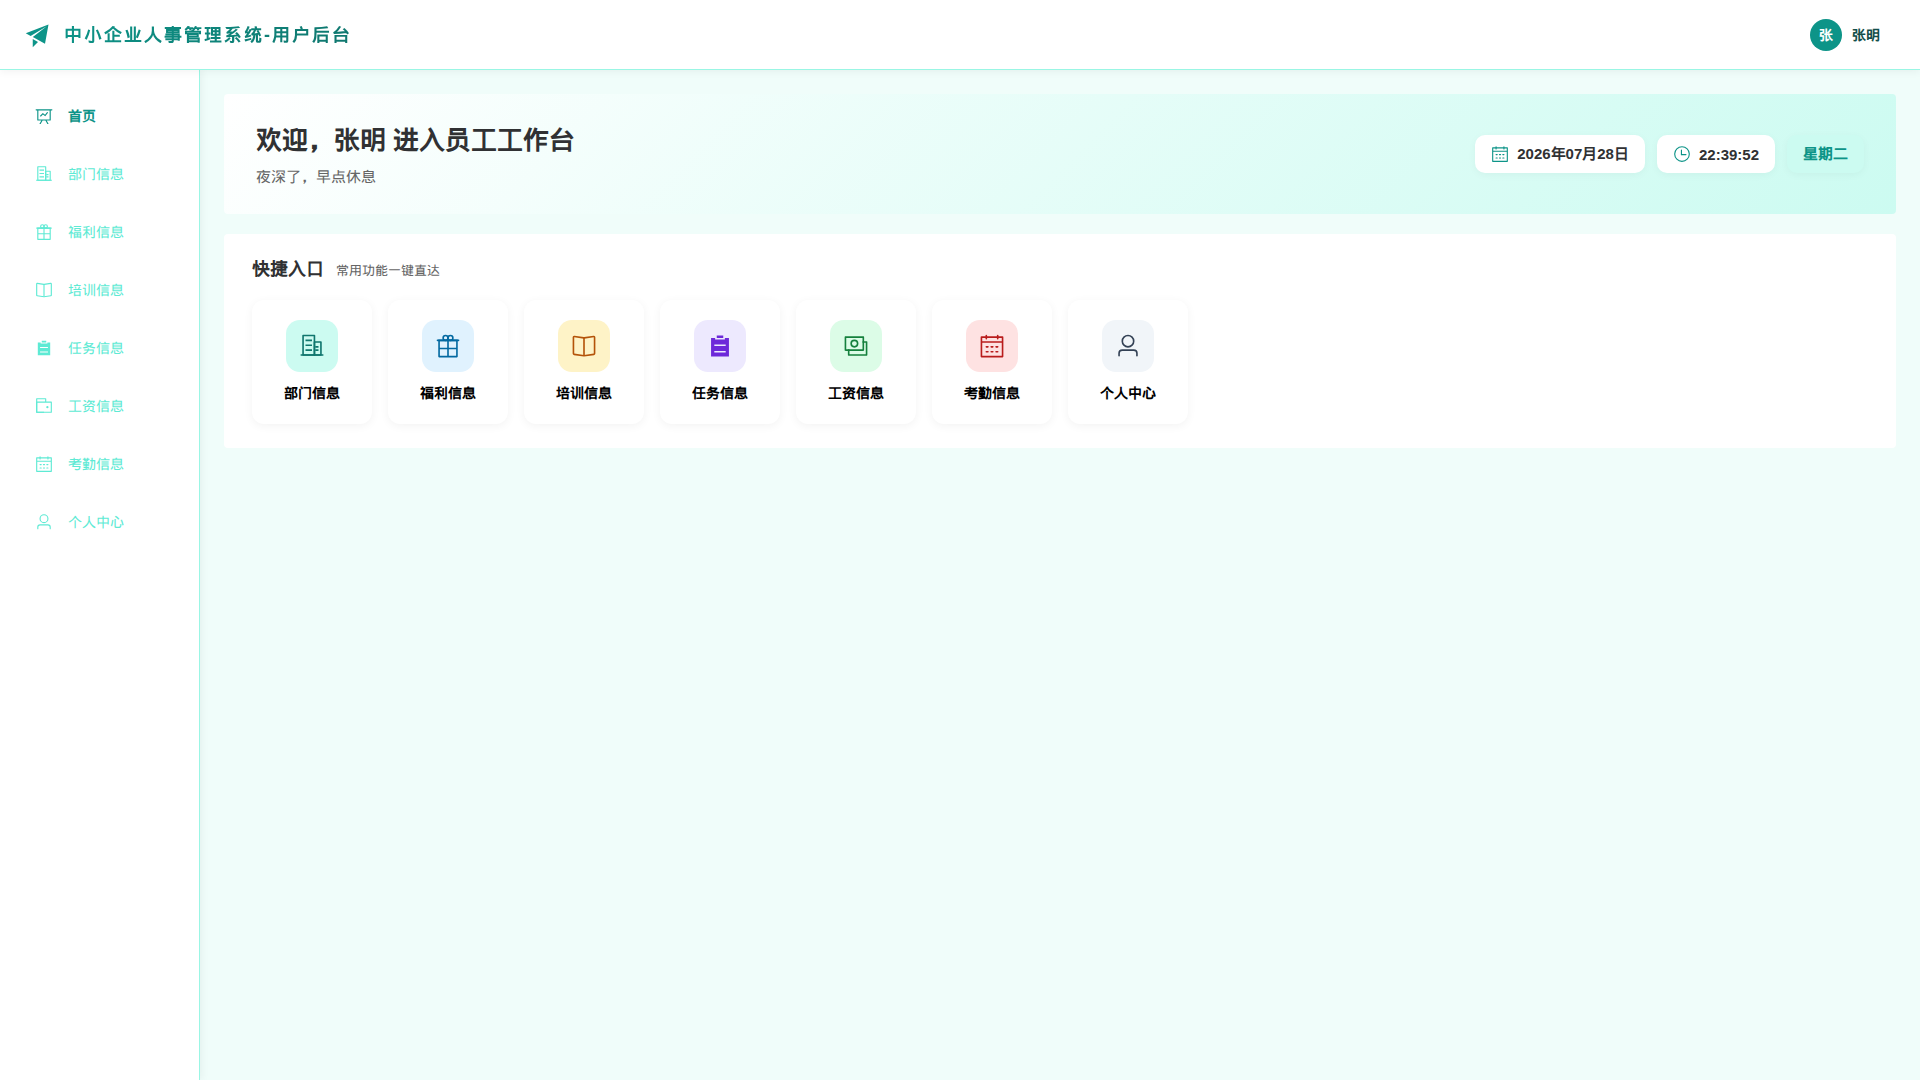The width and height of the screenshot is (1920, 1080).
Task: Click the gray person icon on the 个人中心 card
Action: coord(1128,346)
